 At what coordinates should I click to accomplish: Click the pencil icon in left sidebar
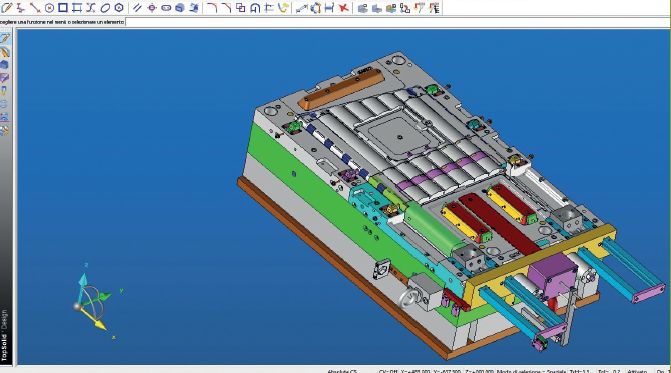point(5,38)
